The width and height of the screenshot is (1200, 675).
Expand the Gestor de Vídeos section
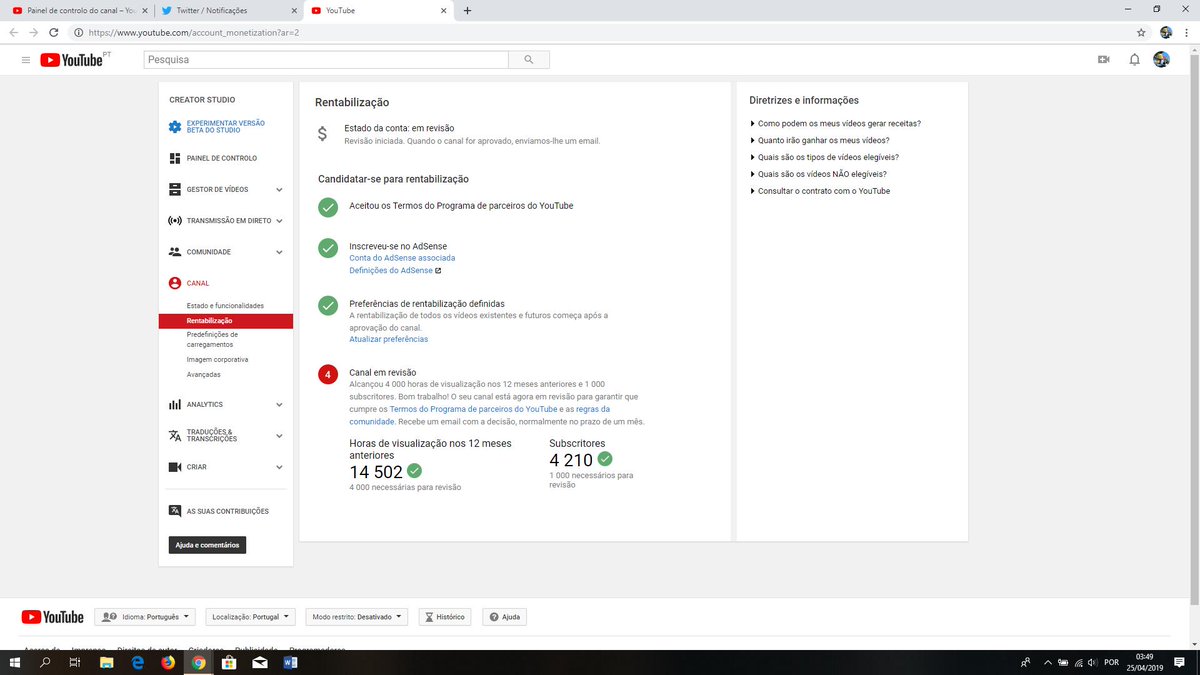pos(279,189)
